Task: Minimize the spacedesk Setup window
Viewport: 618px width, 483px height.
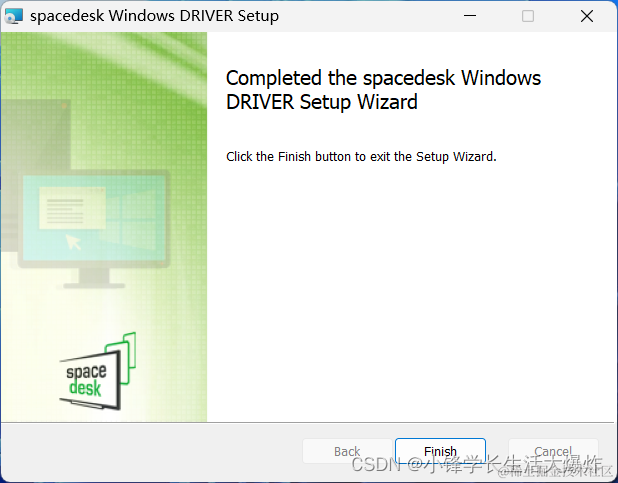Action: click(470, 16)
